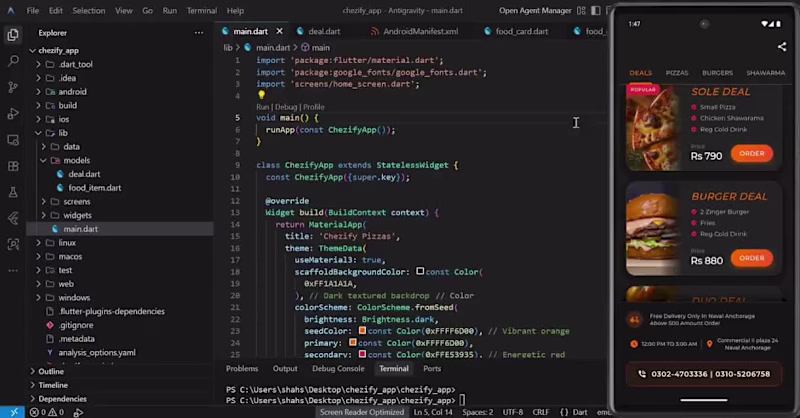The width and height of the screenshot is (800, 418).
Task: Open the Source Control view
Action: point(13,87)
